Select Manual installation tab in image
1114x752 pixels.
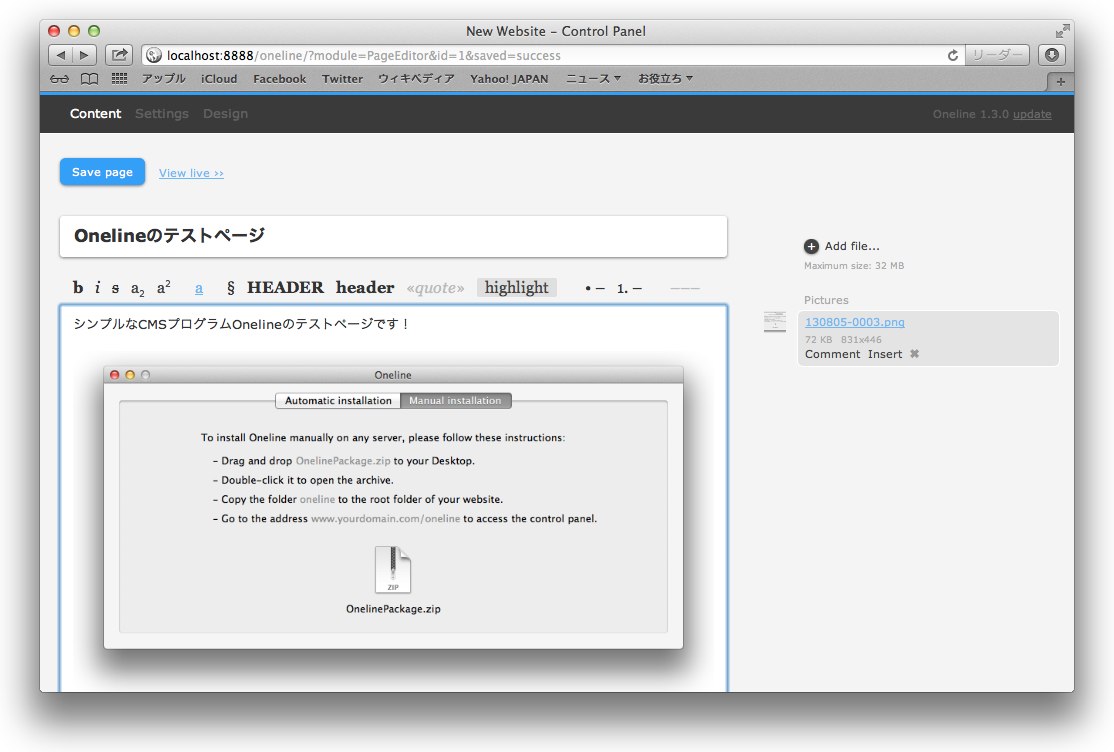455,400
